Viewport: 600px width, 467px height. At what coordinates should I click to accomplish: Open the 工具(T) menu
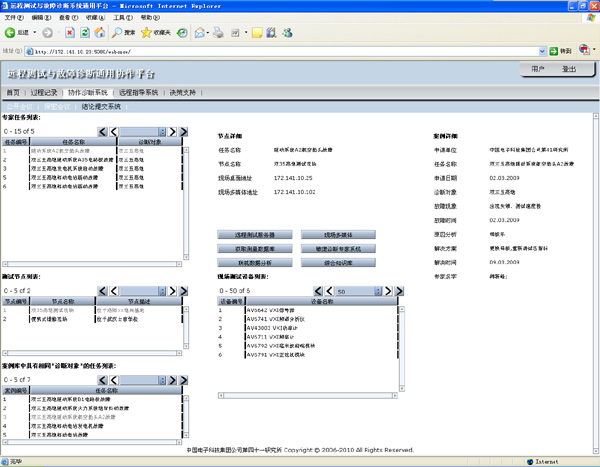pos(120,18)
